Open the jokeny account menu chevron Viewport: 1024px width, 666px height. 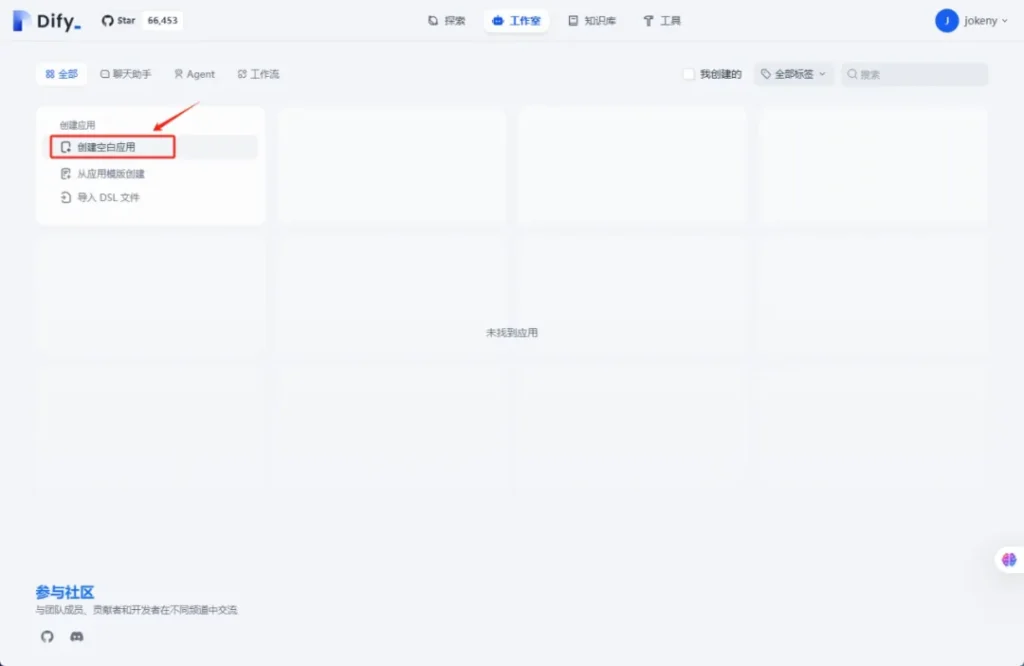coord(1005,21)
